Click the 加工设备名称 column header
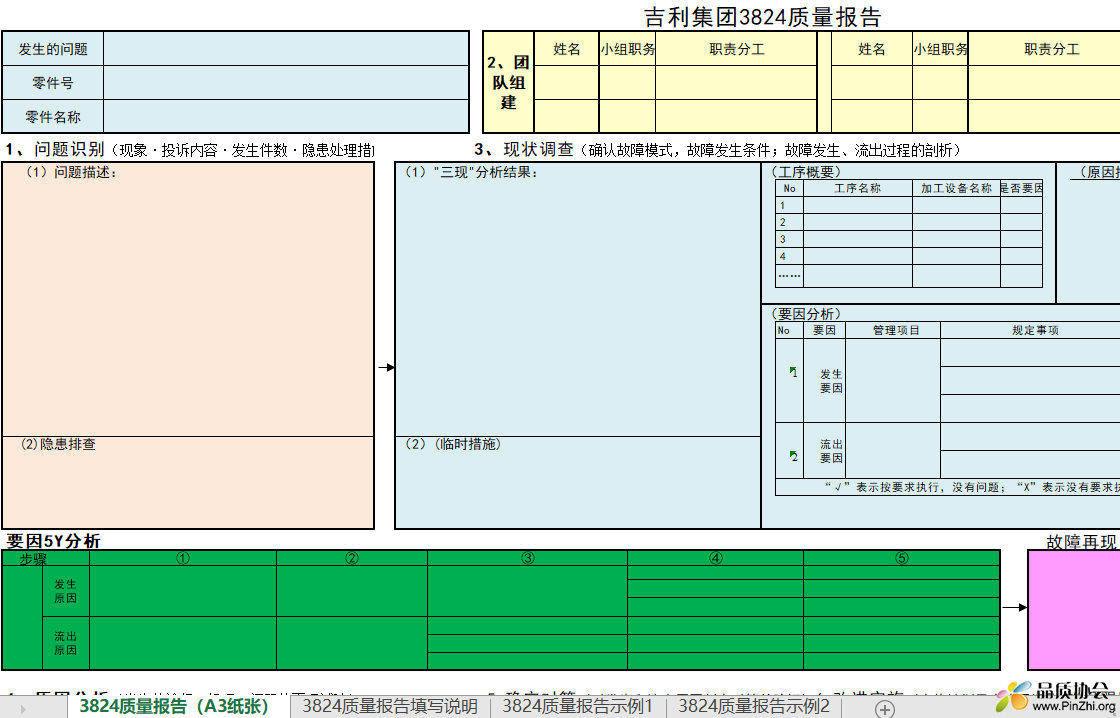This screenshot has width=1120, height=718. [x=956, y=189]
